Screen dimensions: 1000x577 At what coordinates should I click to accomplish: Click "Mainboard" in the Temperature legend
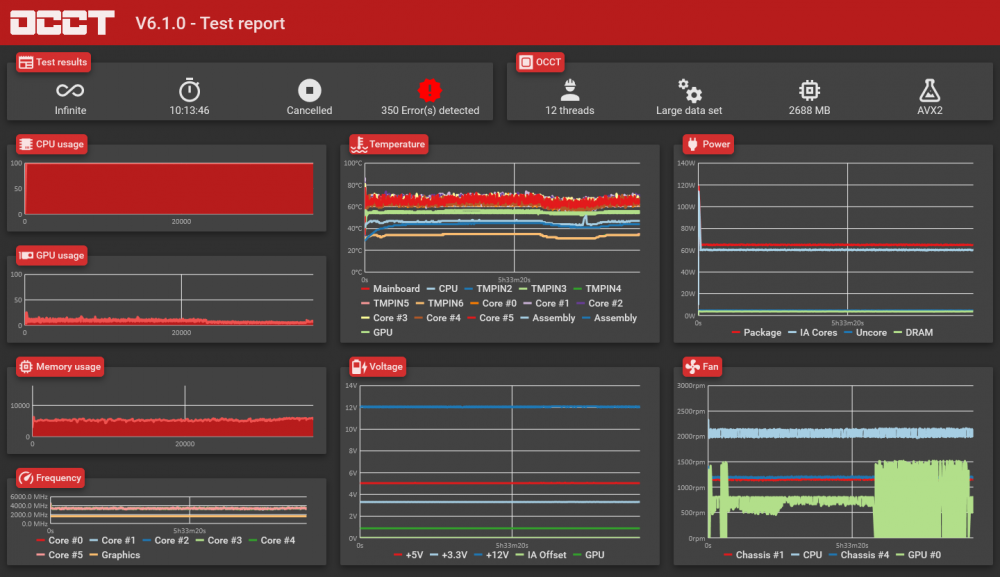pyautogui.click(x=396, y=289)
